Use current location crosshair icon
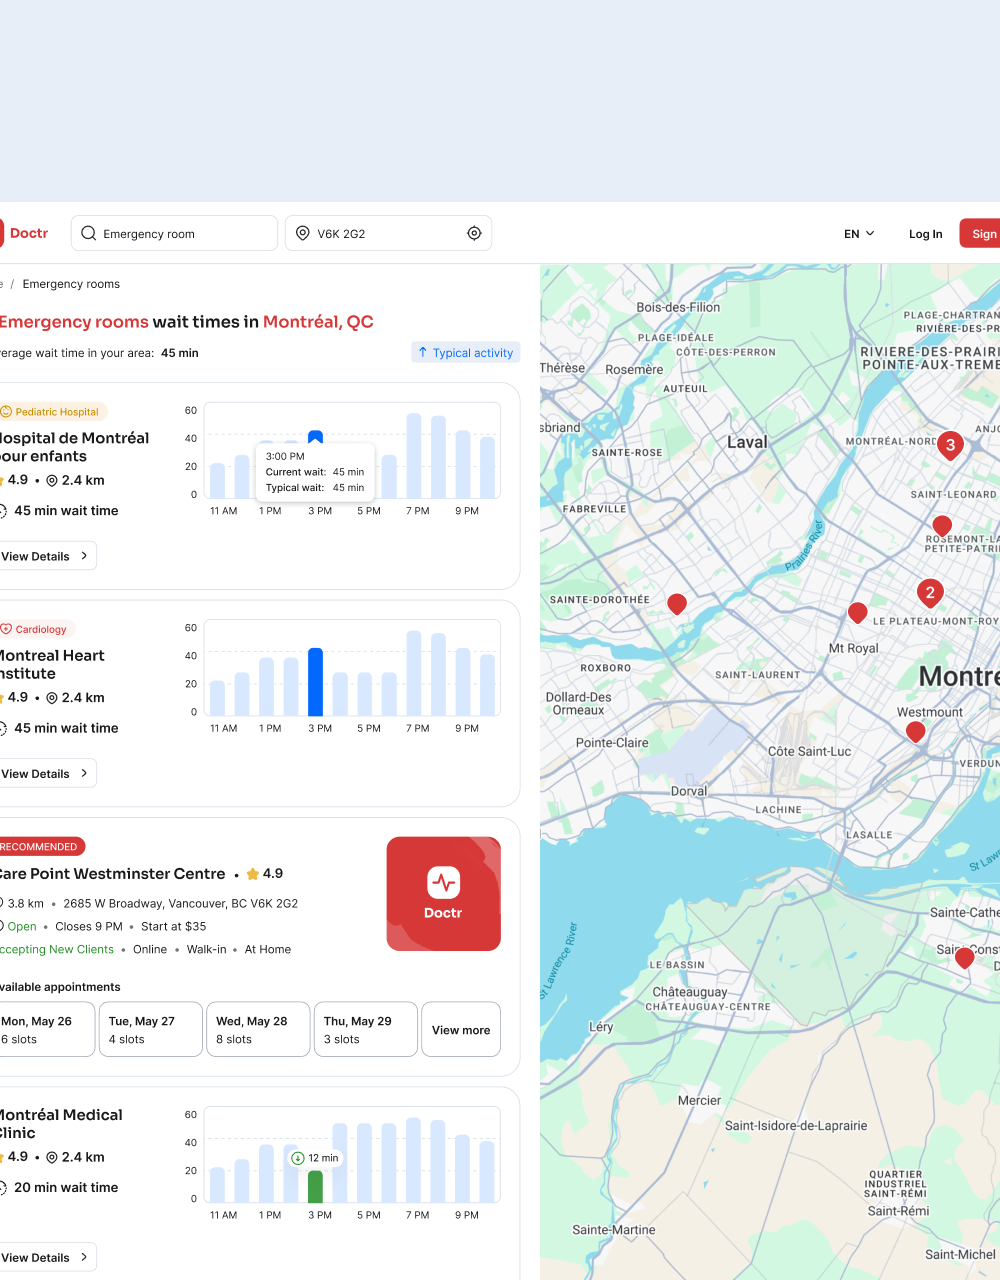The image size is (1000, 1280). [474, 233]
